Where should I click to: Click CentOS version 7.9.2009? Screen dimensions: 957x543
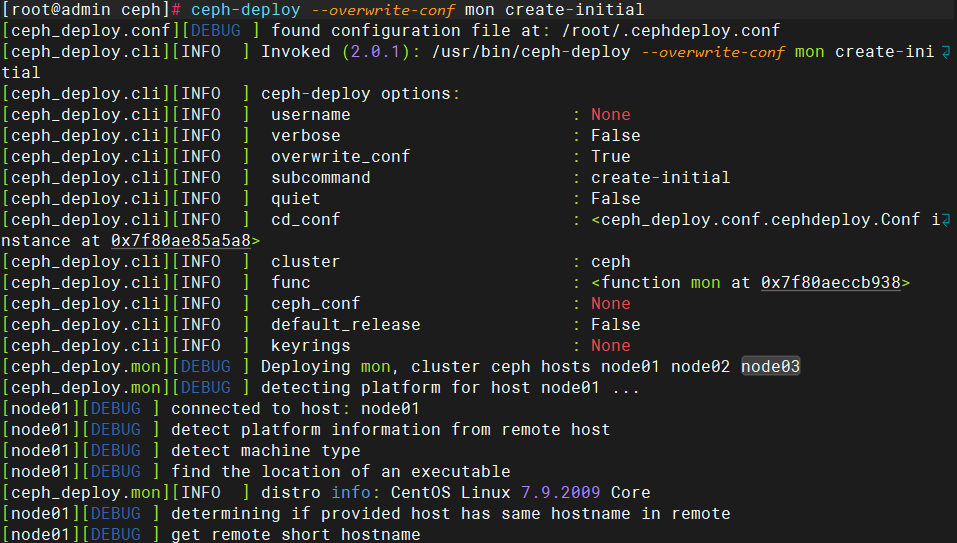pyautogui.click(x=560, y=492)
